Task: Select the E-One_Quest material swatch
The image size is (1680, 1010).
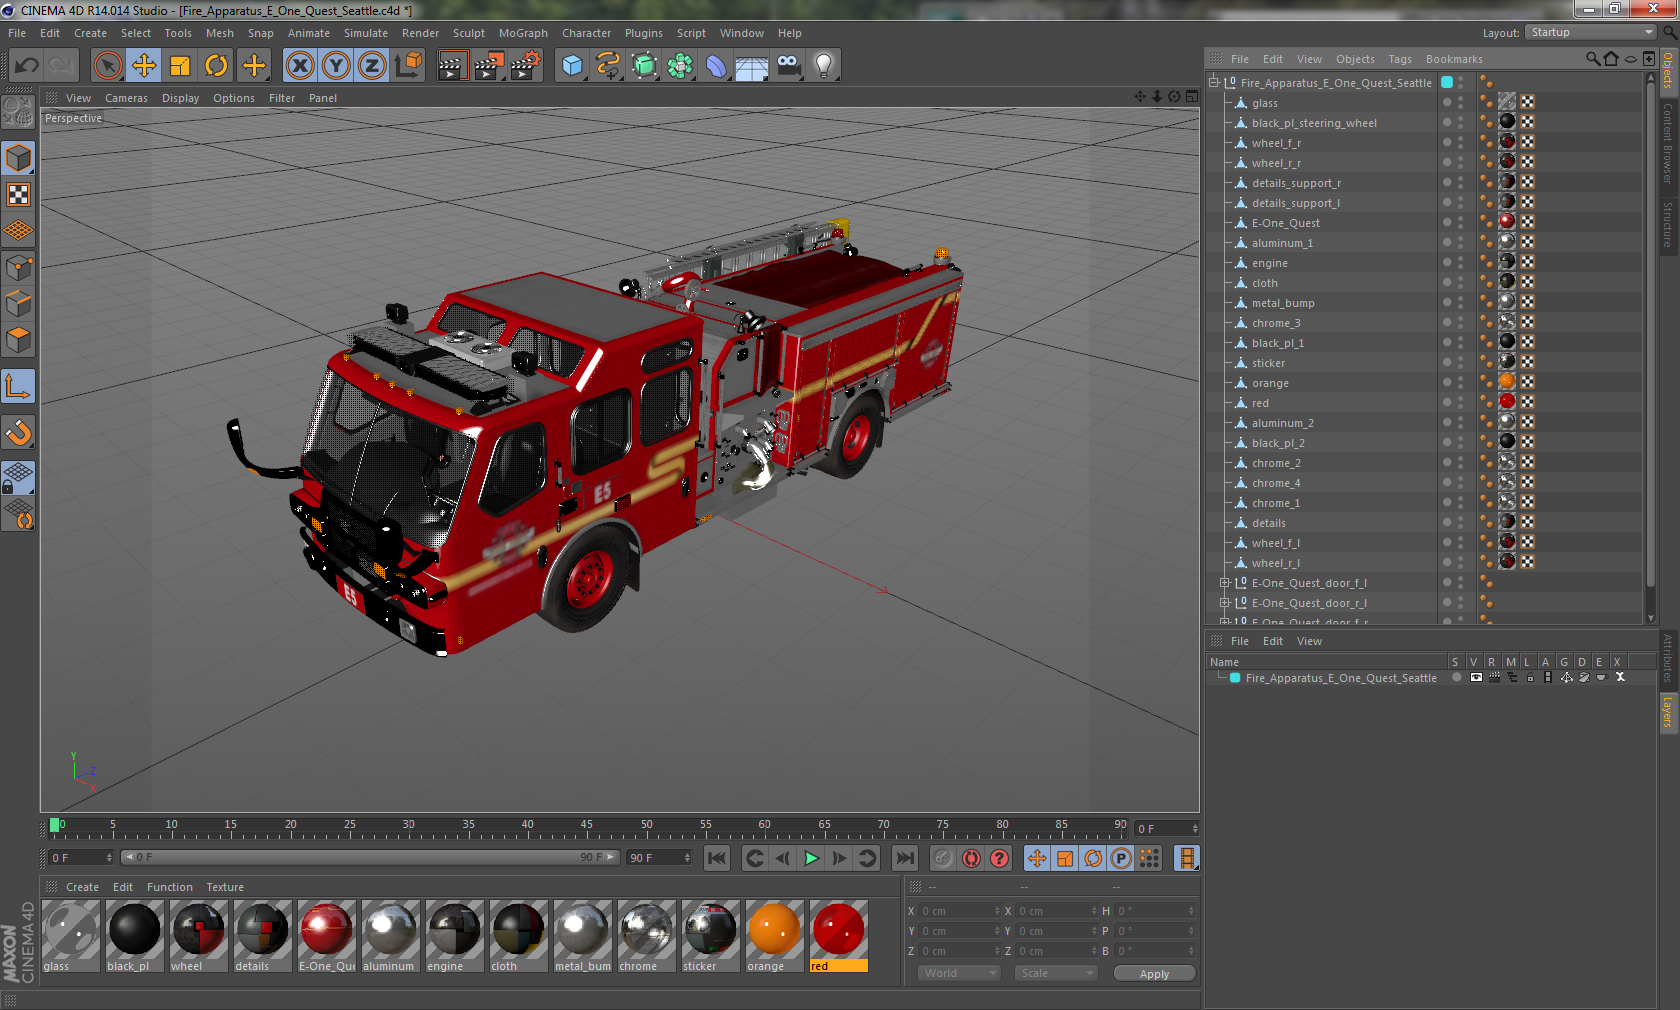Action: click(326, 935)
